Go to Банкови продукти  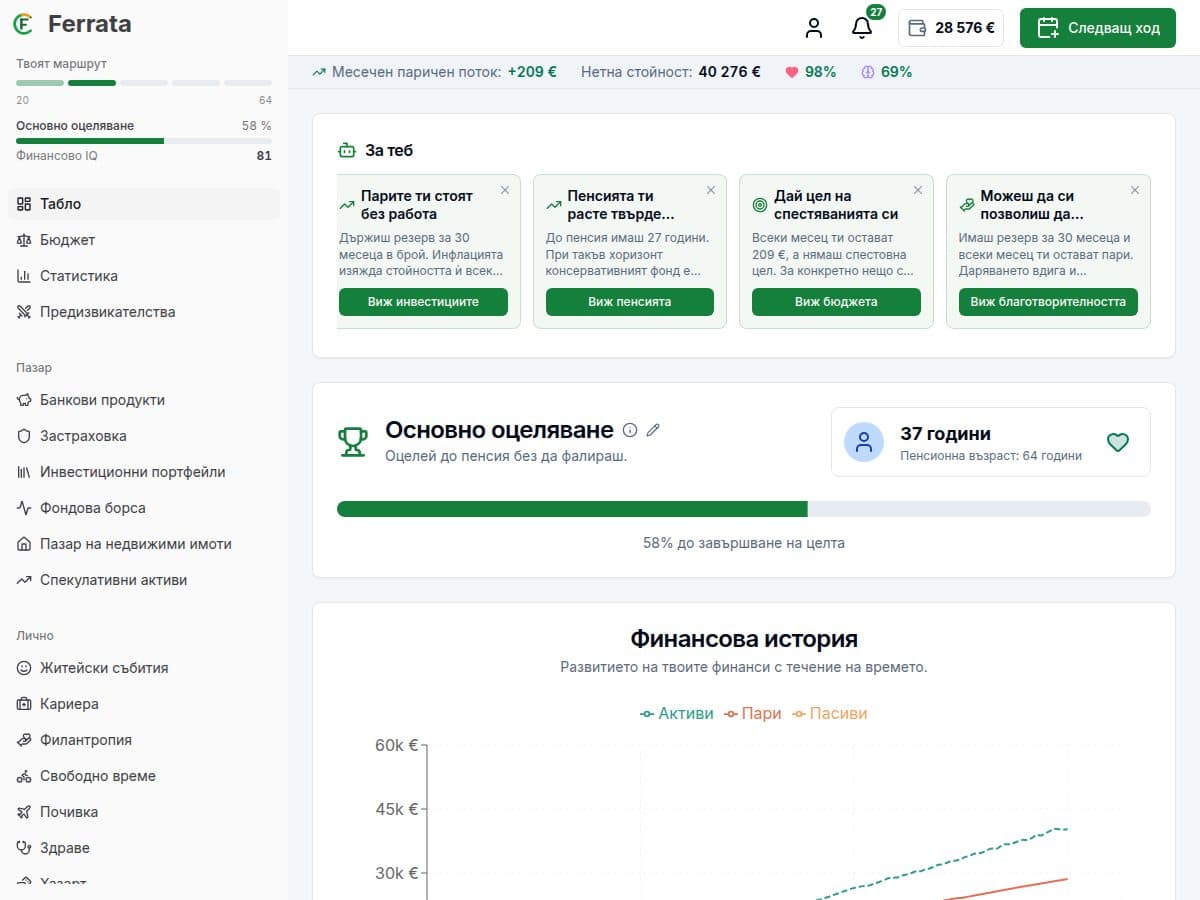coord(144,400)
